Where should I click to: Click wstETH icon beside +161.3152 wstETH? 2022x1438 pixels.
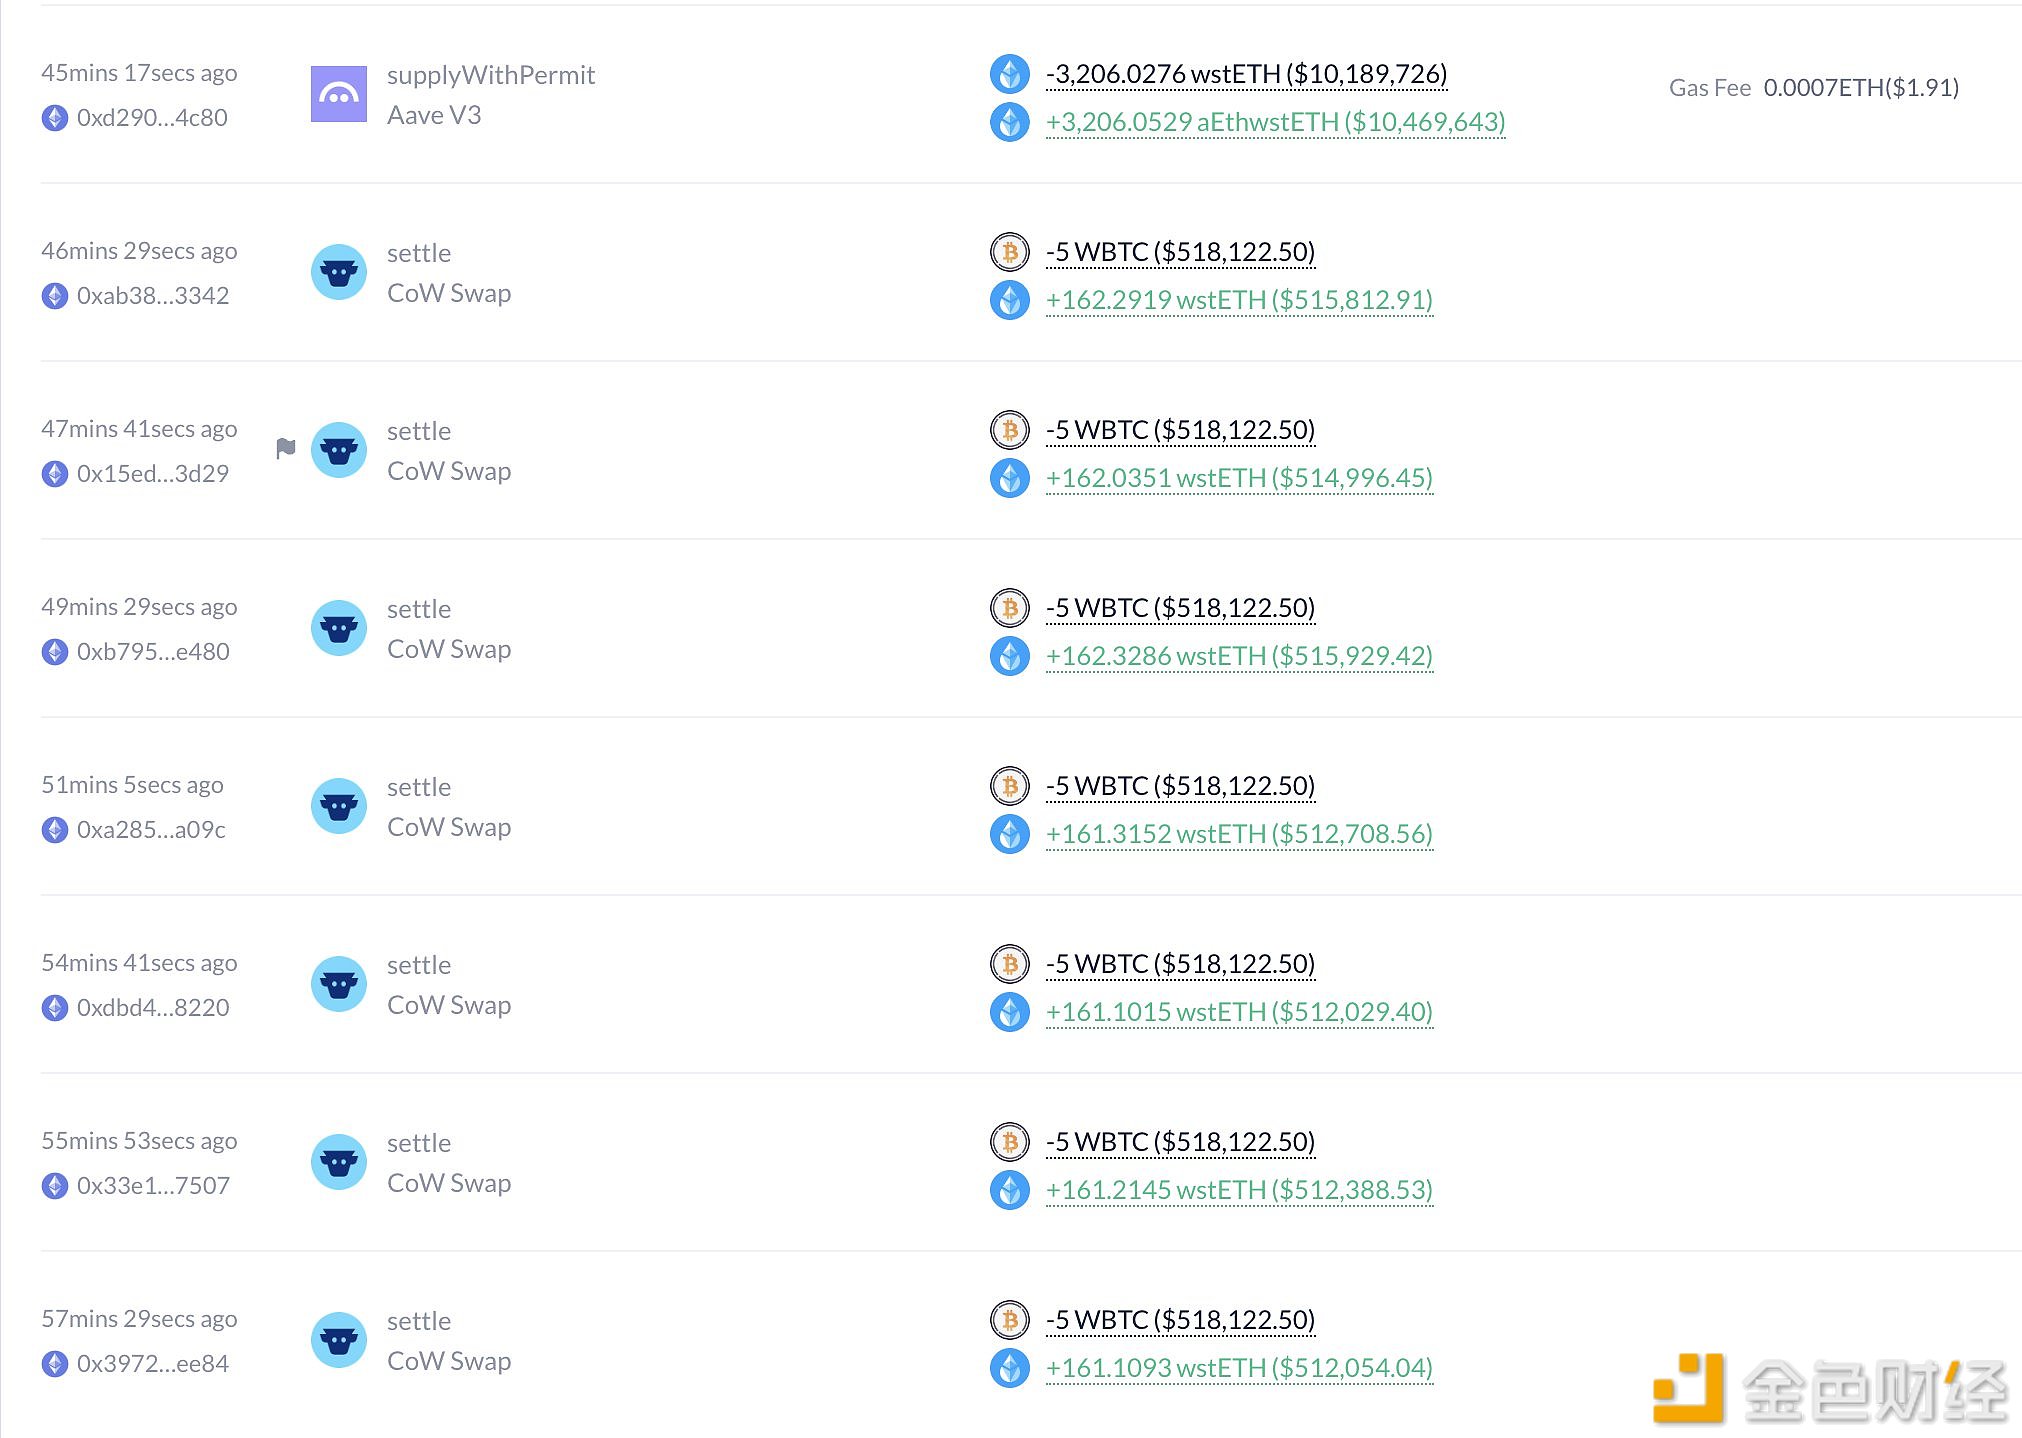click(x=1010, y=834)
